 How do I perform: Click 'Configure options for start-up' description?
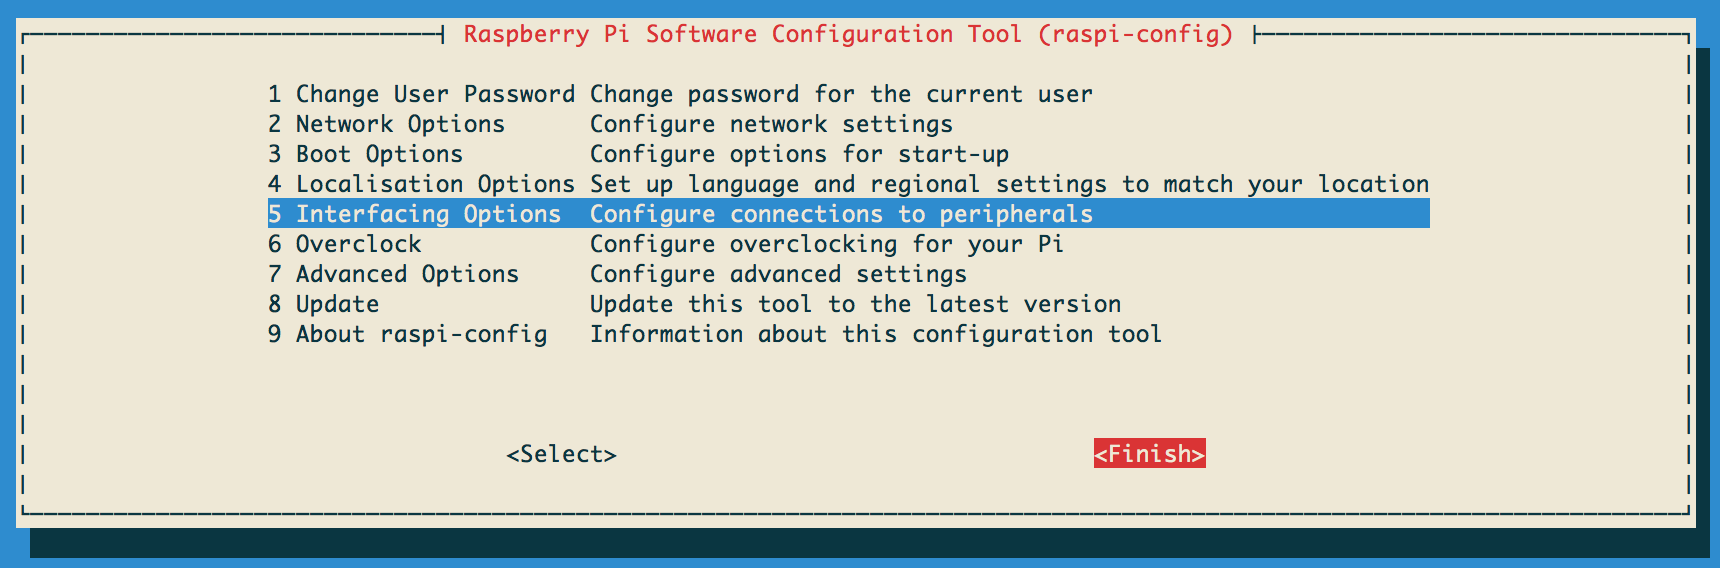tap(799, 154)
